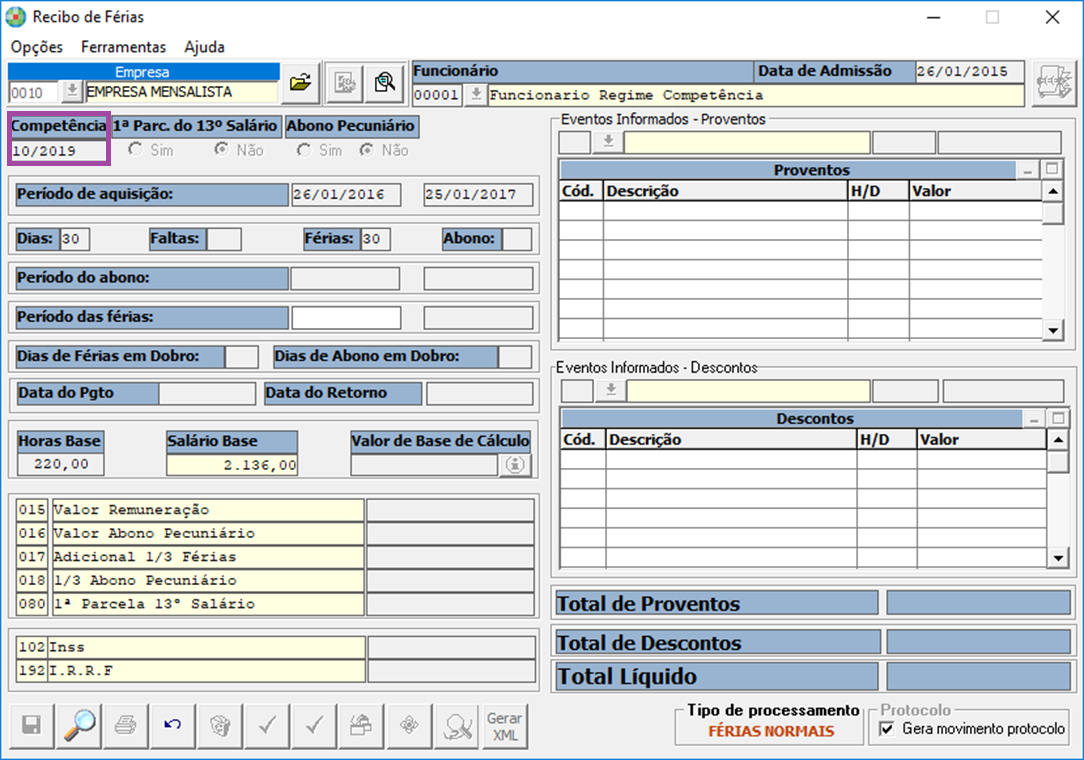This screenshot has width=1084, height=760.
Task: Click the Competência field 10/2019
Action: tap(59, 151)
